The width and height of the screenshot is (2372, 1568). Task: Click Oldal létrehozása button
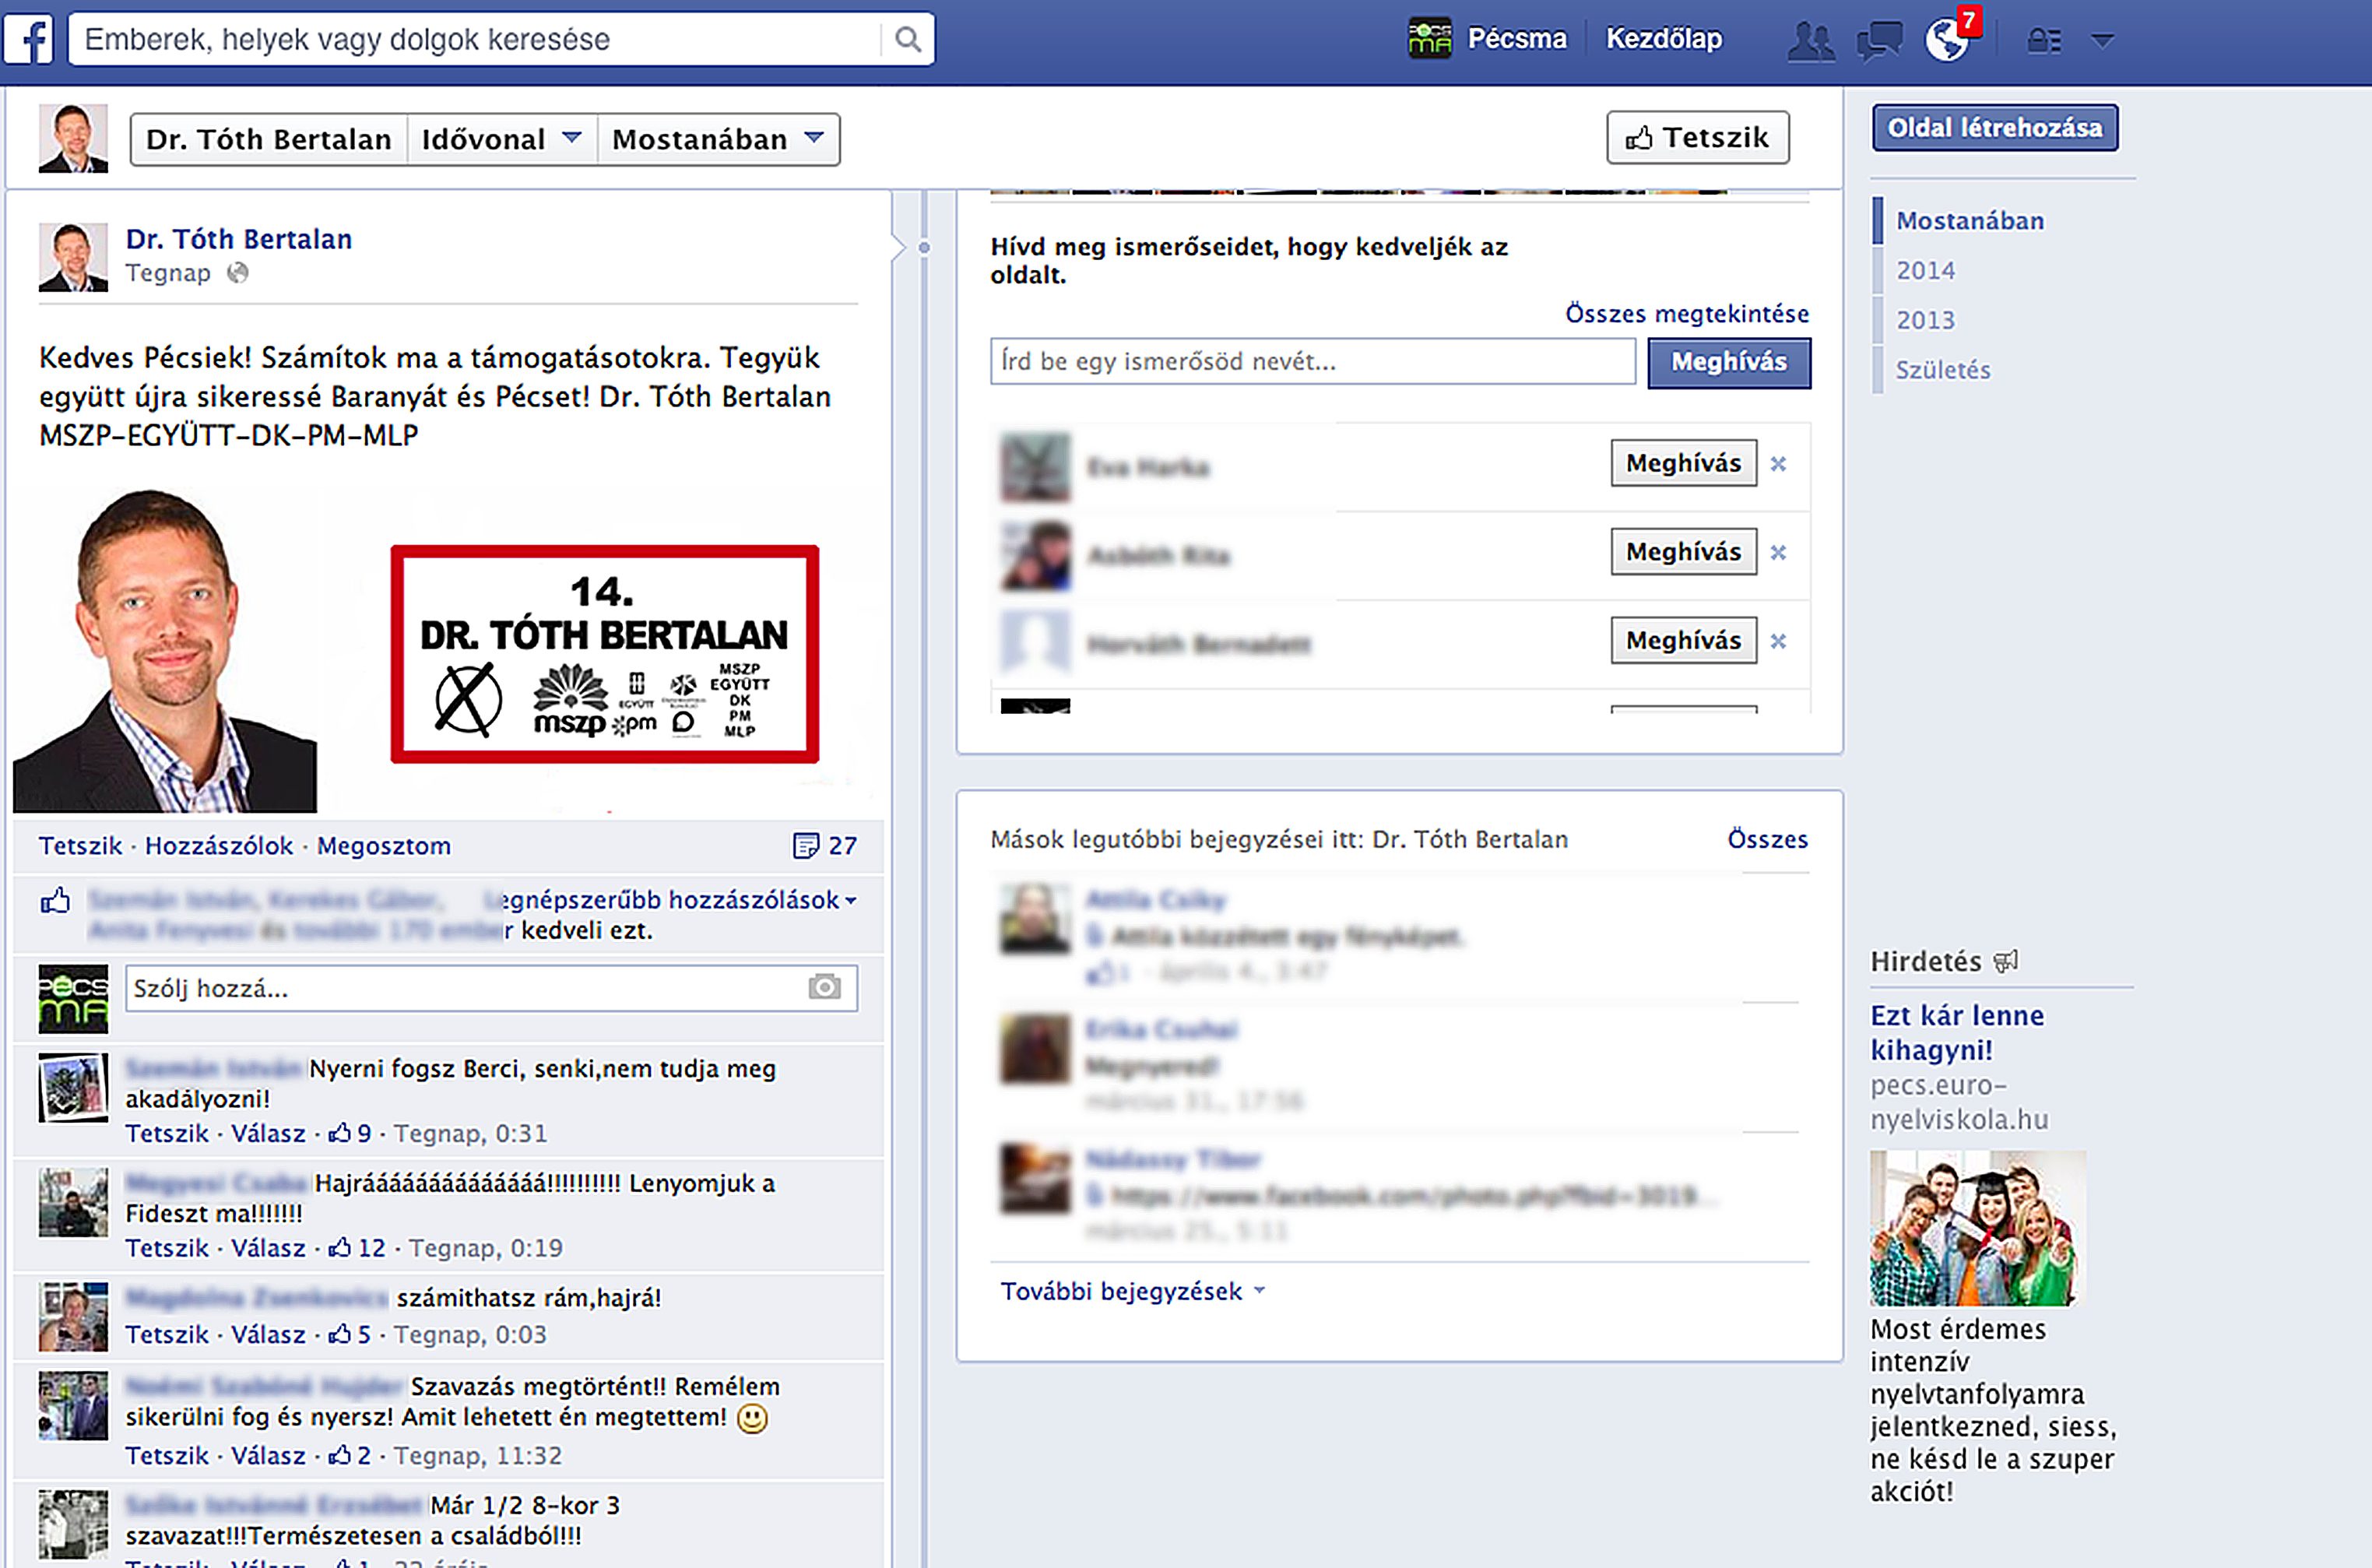tap(1994, 128)
